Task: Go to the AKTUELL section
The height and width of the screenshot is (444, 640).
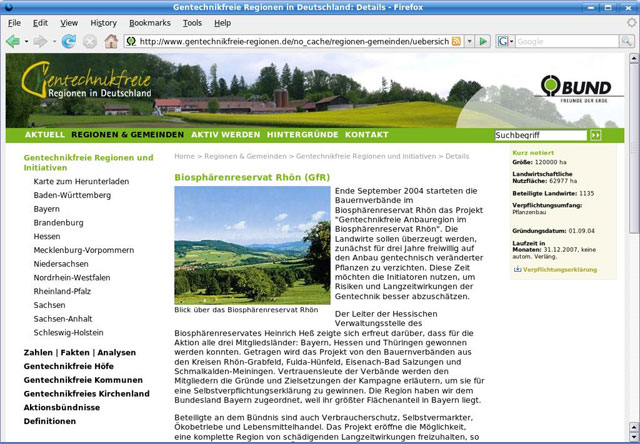Action: (x=45, y=135)
